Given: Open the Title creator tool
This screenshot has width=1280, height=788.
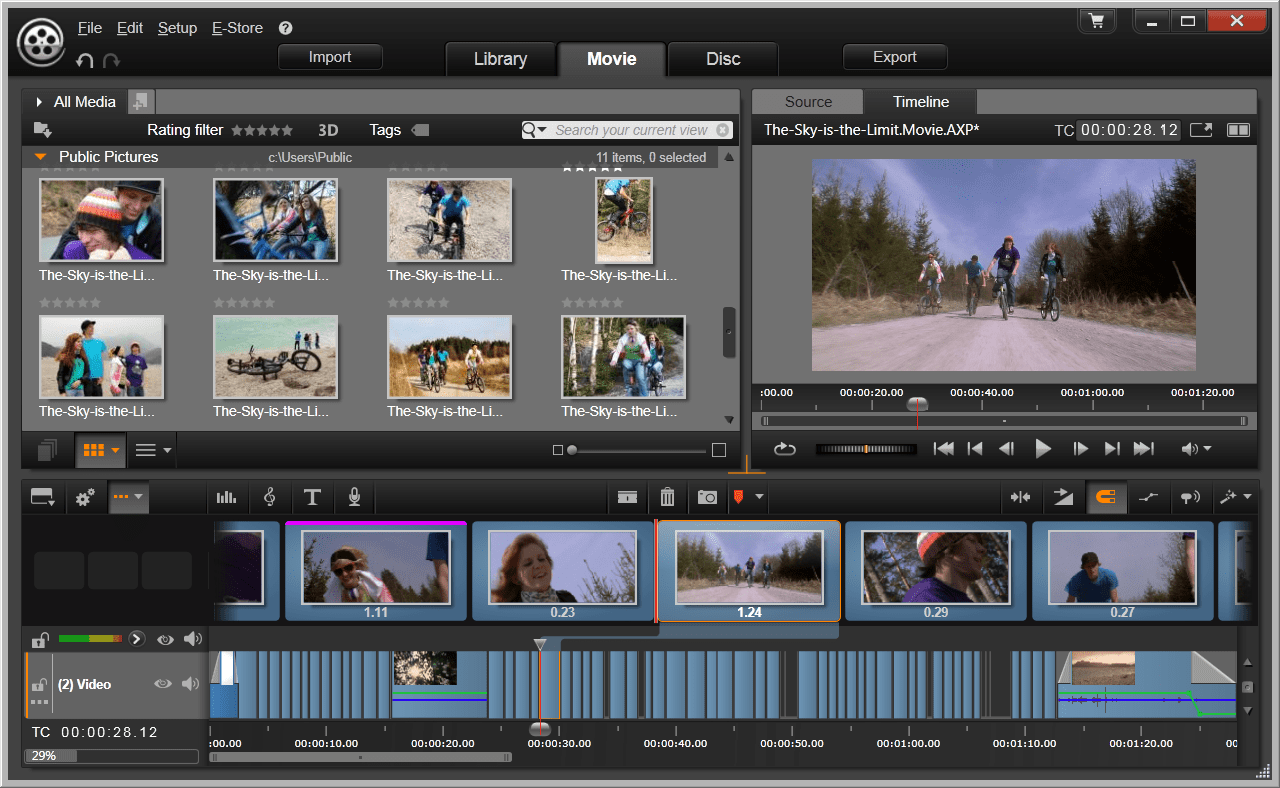Looking at the screenshot, I should [312, 497].
